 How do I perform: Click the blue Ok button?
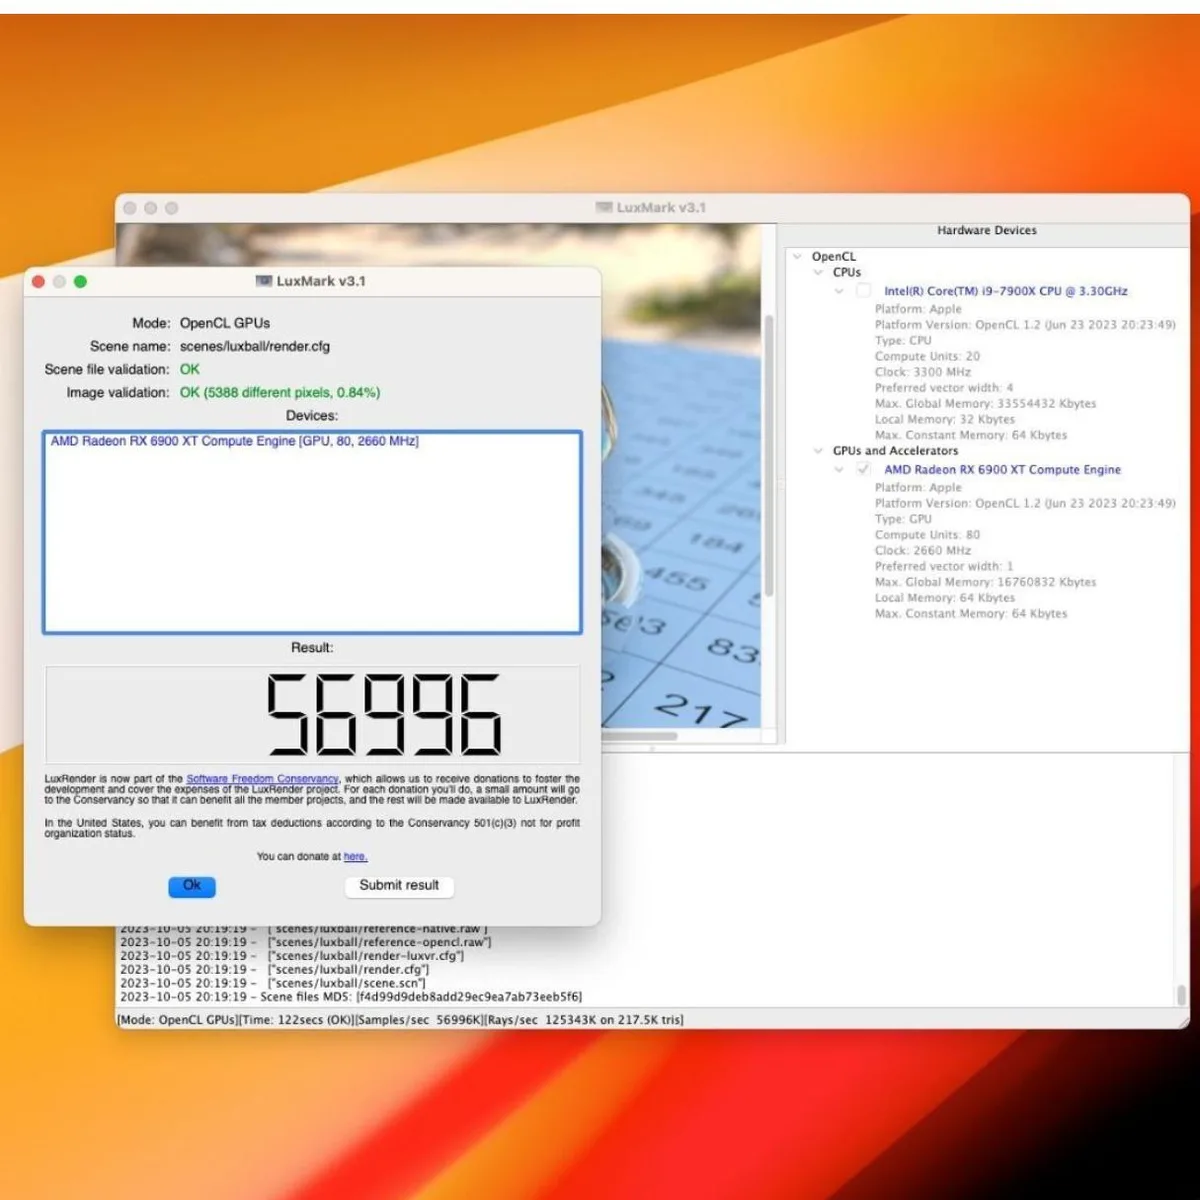tap(192, 886)
